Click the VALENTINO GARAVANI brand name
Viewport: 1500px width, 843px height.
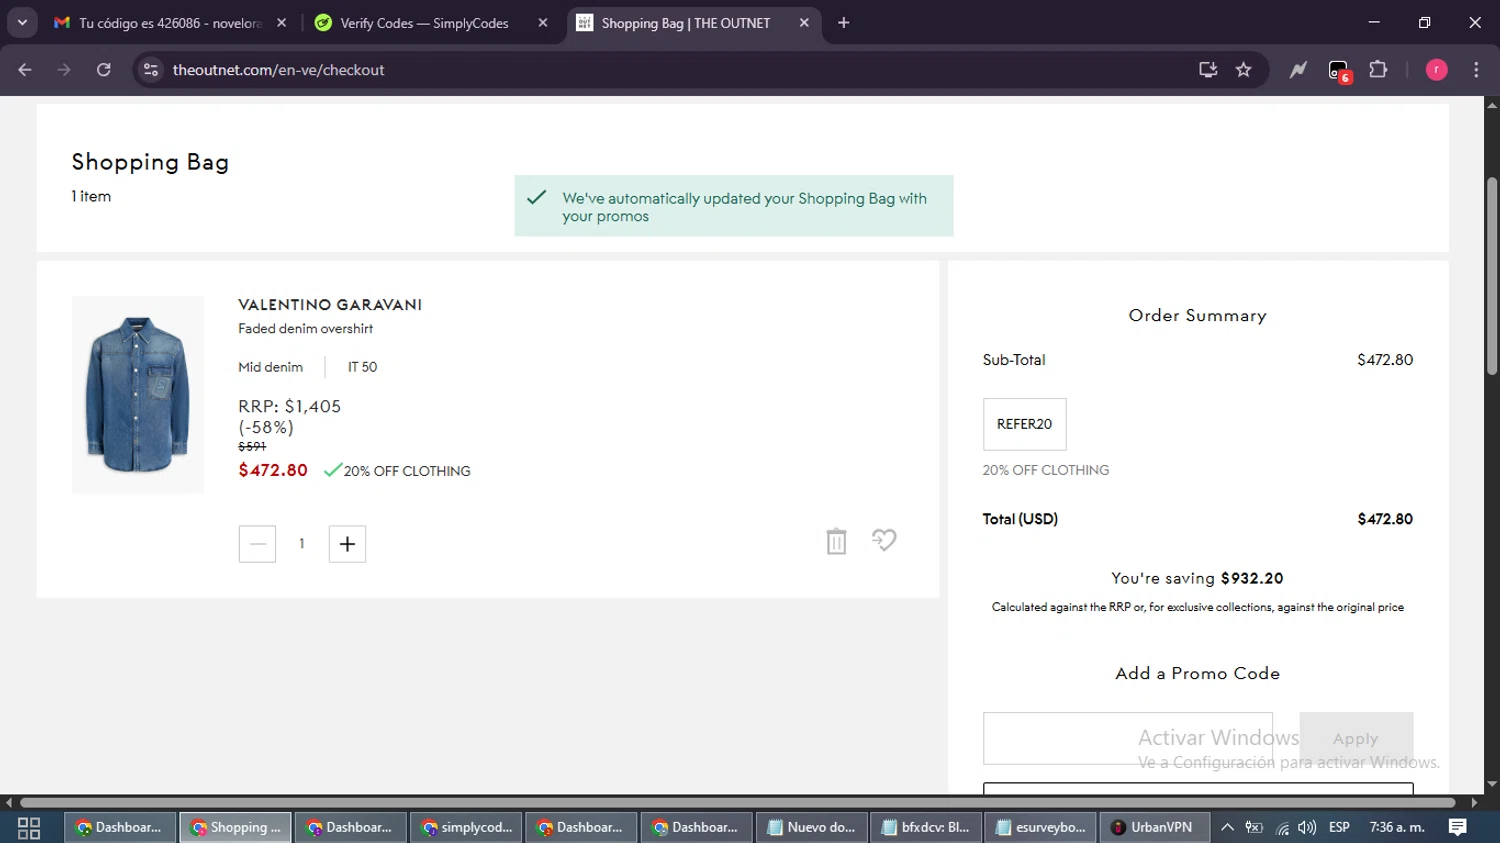click(x=330, y=305)
